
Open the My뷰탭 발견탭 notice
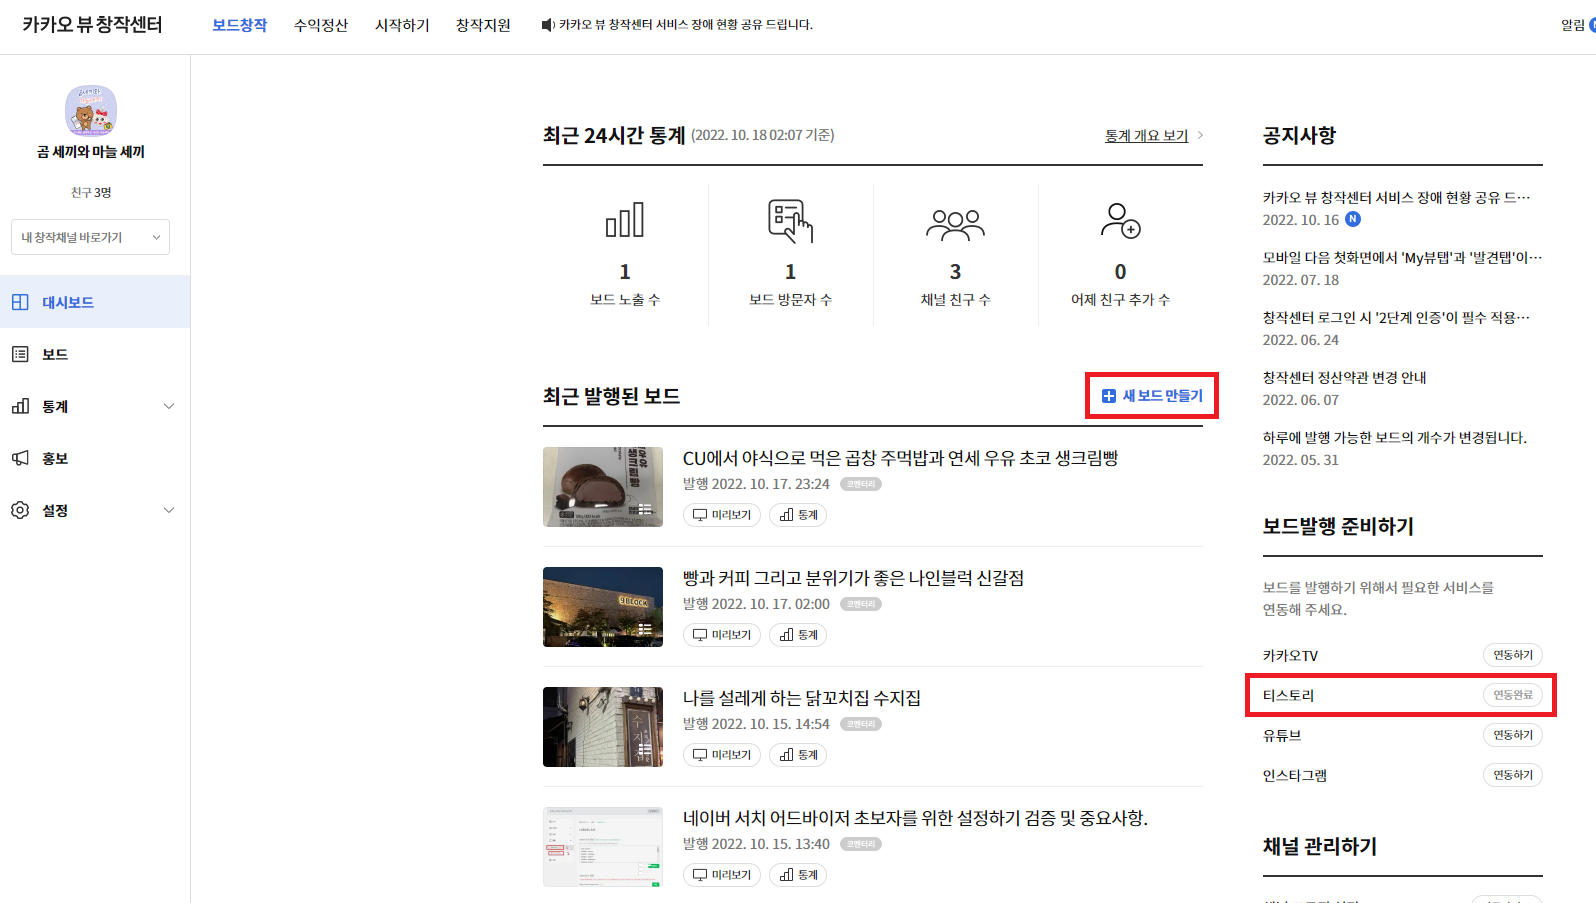pos(1402,258)
